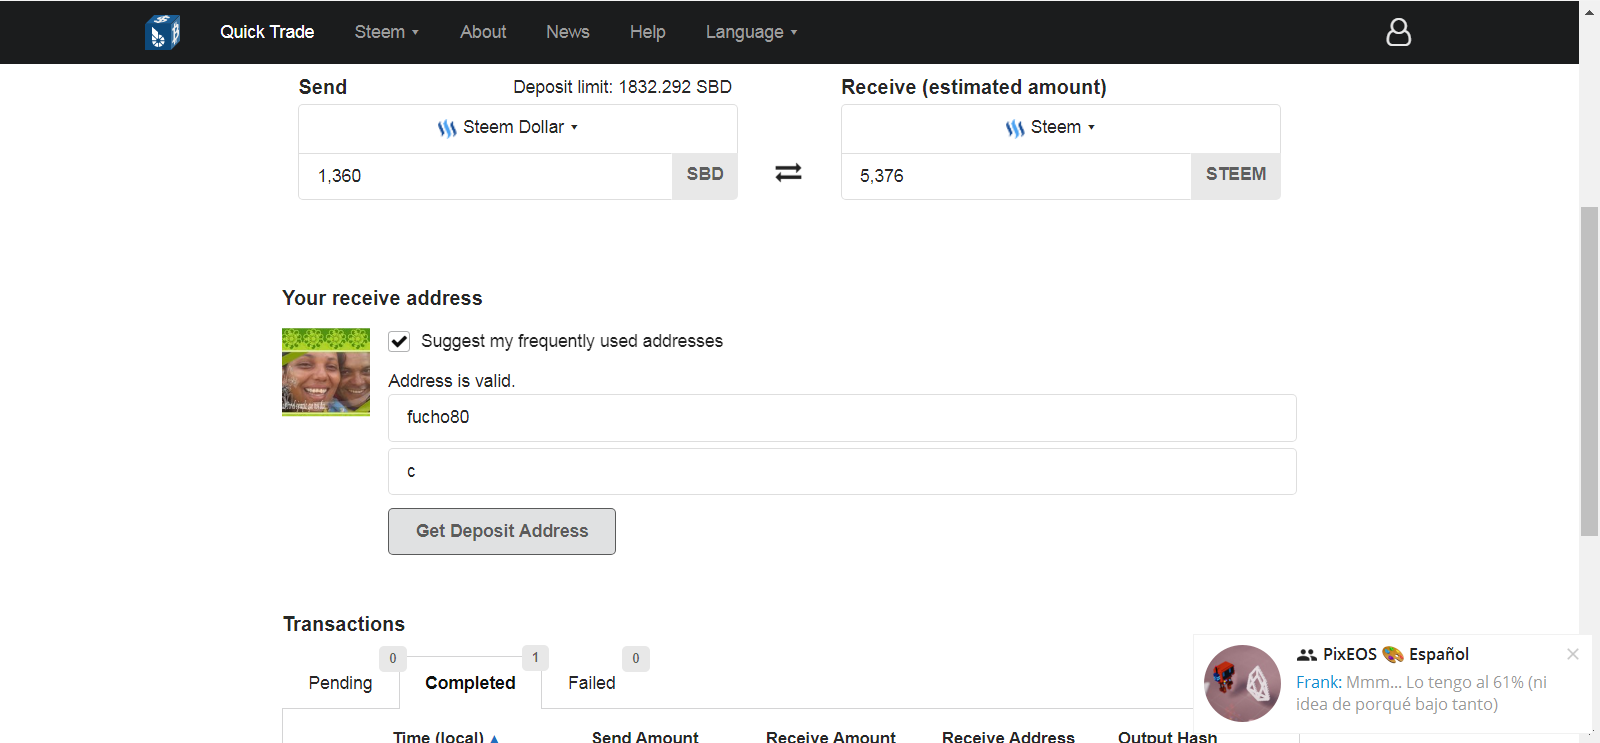
Task: Switch to the Pending transactions tab
Action: coord(340,683)
